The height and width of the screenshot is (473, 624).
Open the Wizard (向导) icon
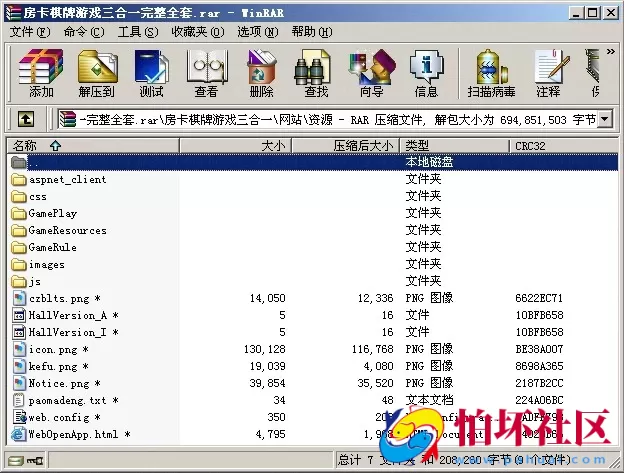371,66
